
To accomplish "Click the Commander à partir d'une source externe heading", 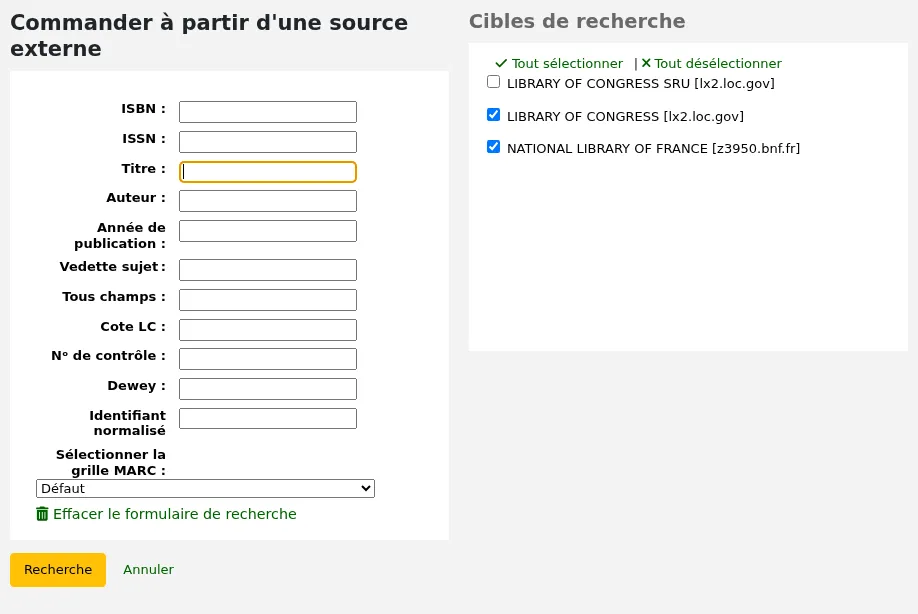I will 209,35.
